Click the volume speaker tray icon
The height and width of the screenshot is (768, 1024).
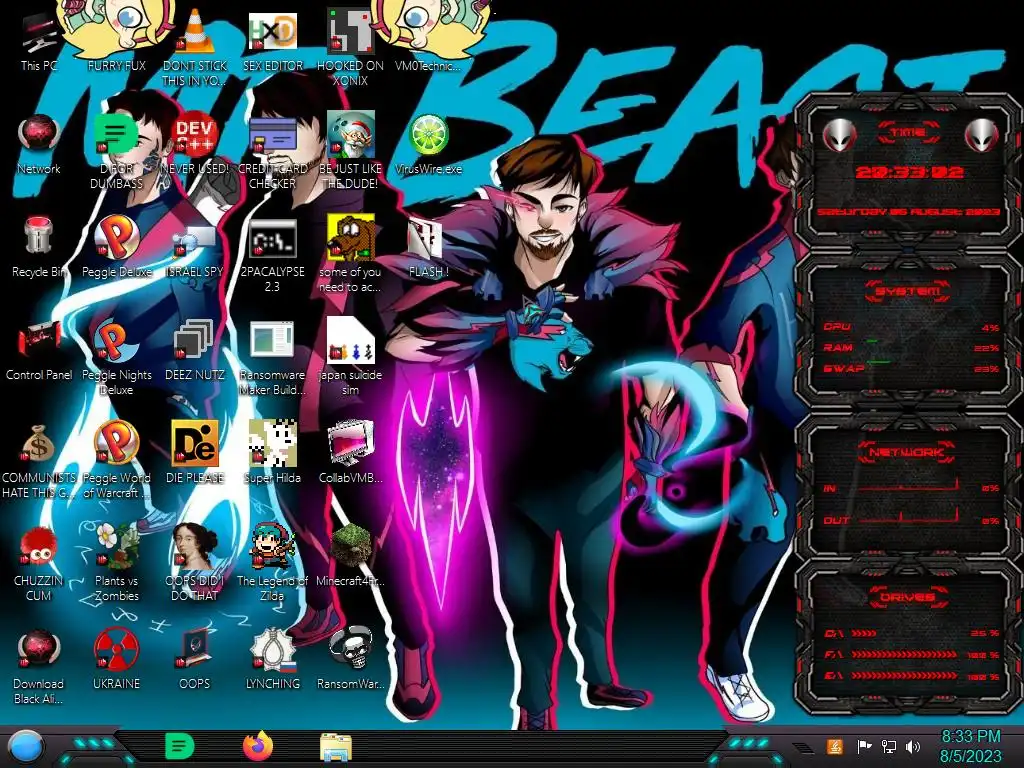[913, 746]
